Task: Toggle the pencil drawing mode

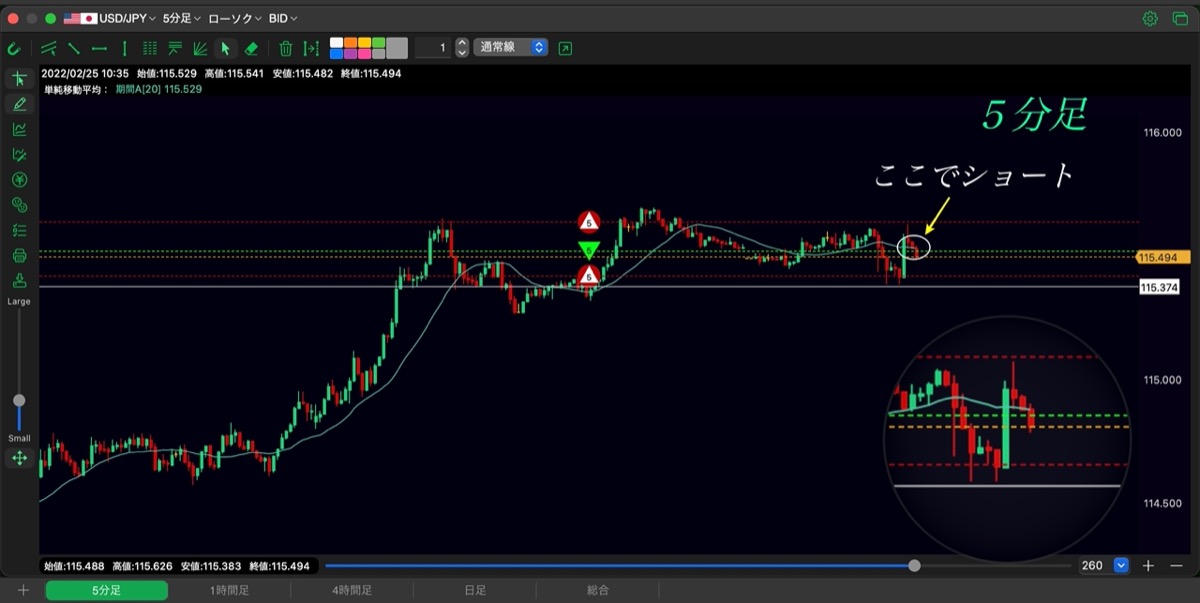Action: (19, 104)
